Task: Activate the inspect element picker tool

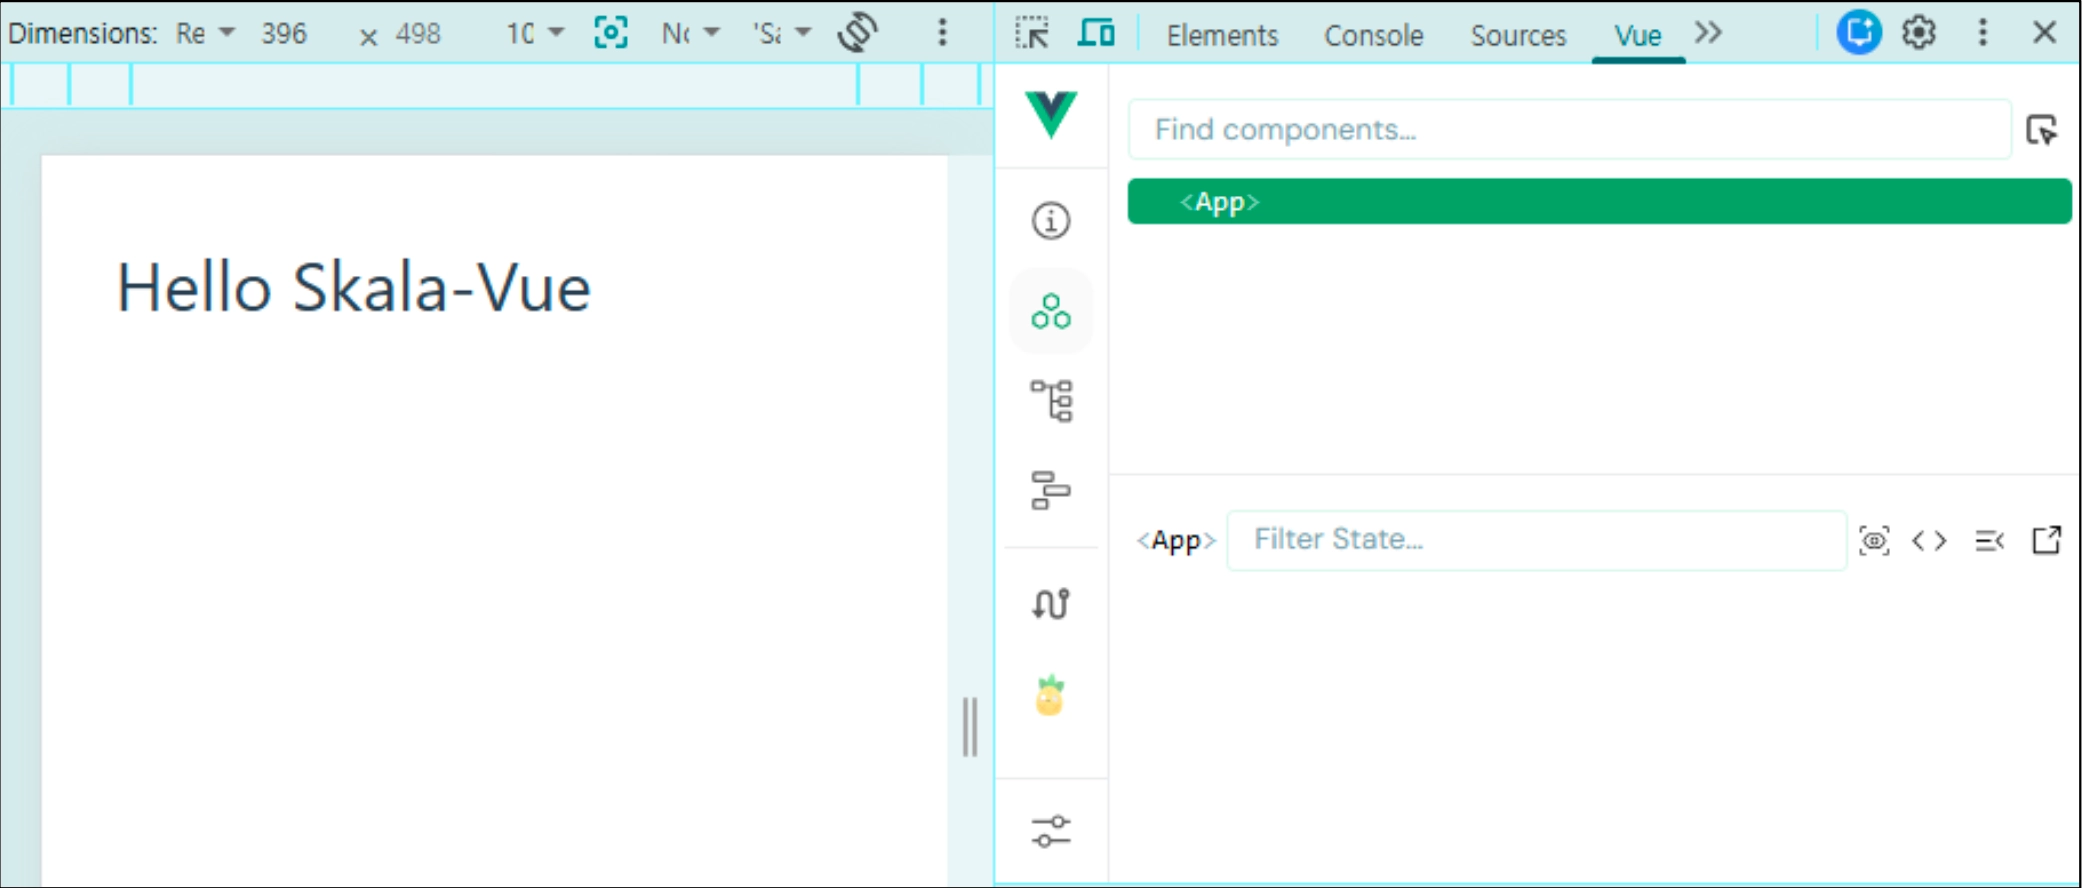Action: click(x=1032, y=33)
